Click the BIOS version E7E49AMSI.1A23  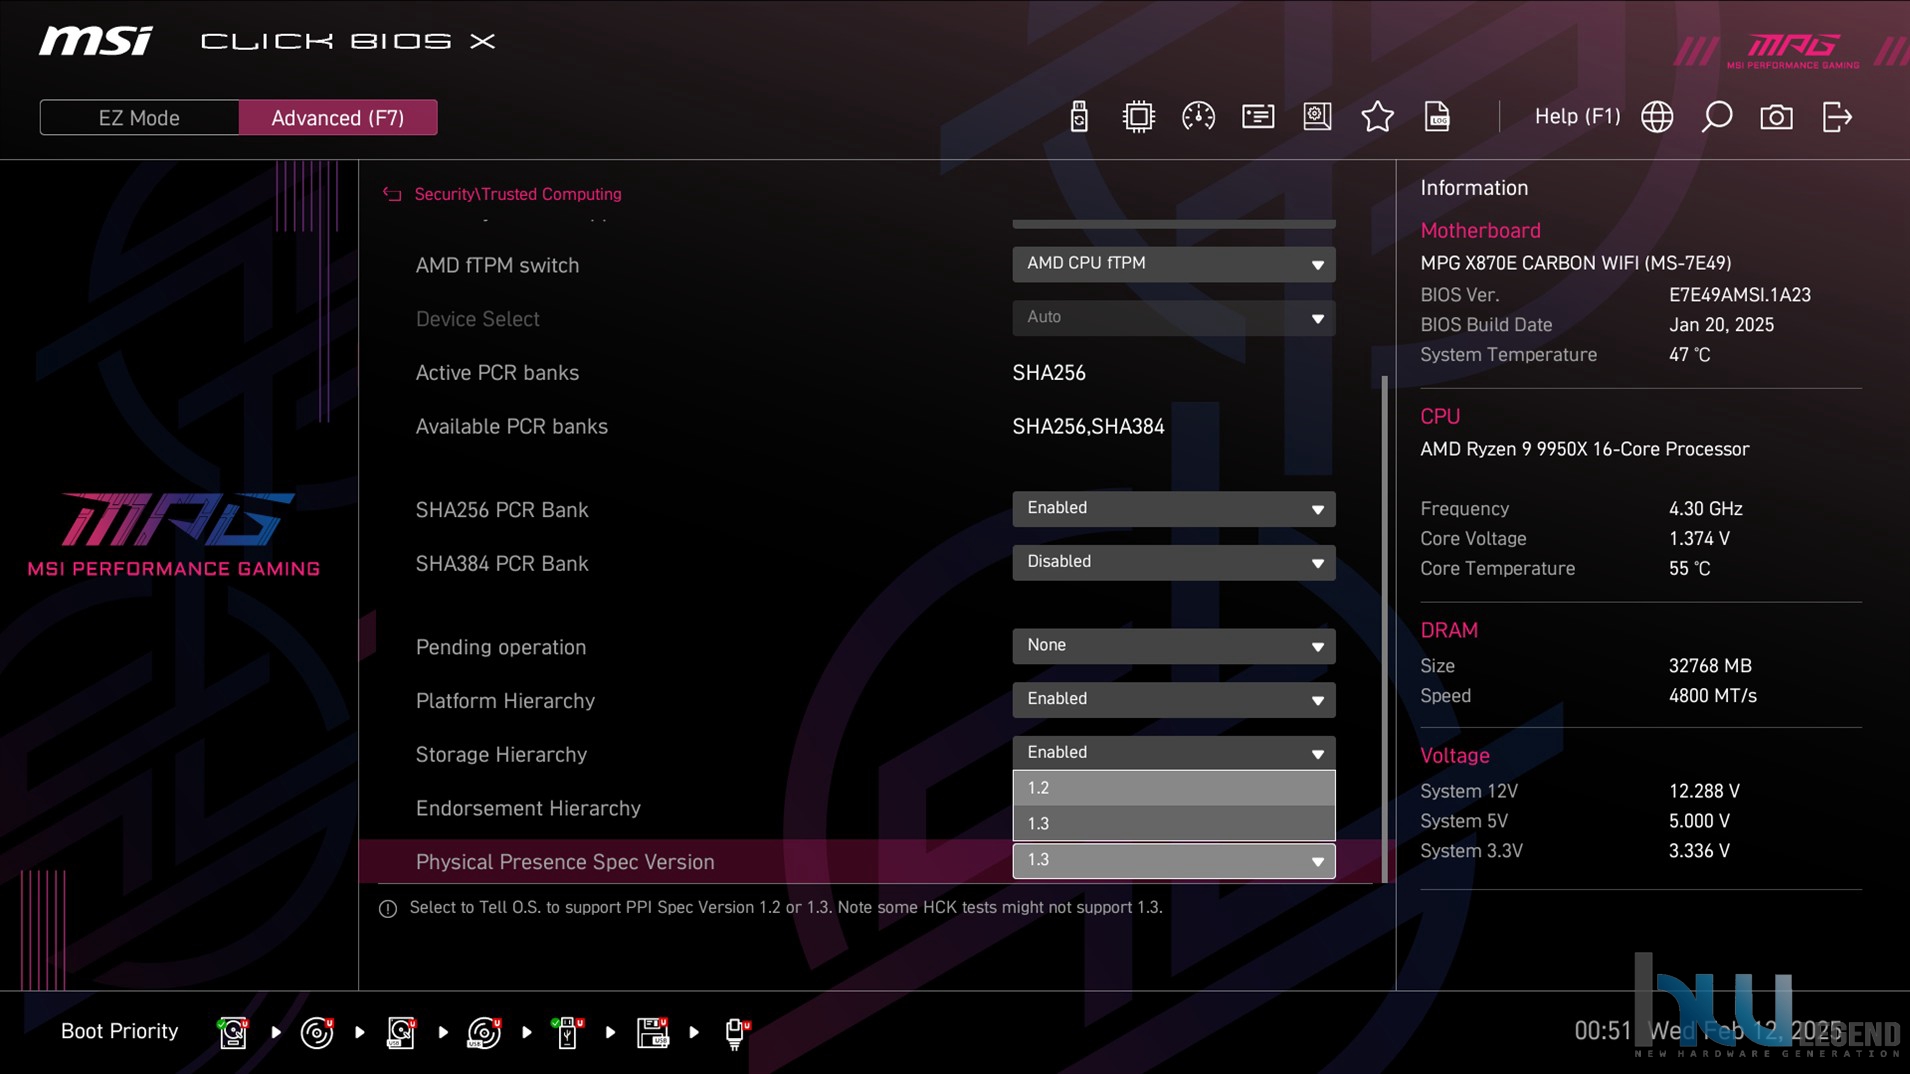click(1740, 295)
